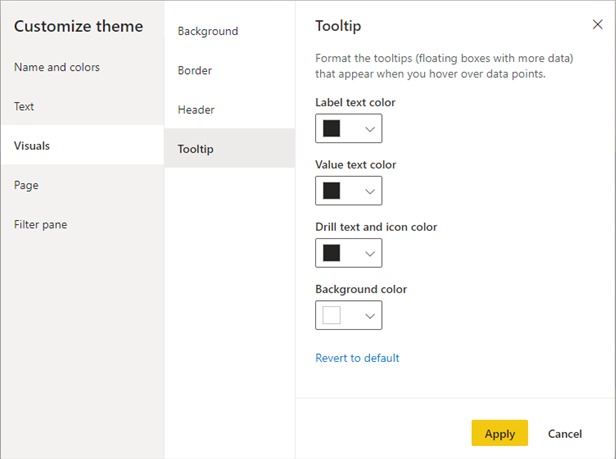Viewport: 616px width, 459px height.
Task: Open the Name and colors section
Action: click(x=57, y=67)
